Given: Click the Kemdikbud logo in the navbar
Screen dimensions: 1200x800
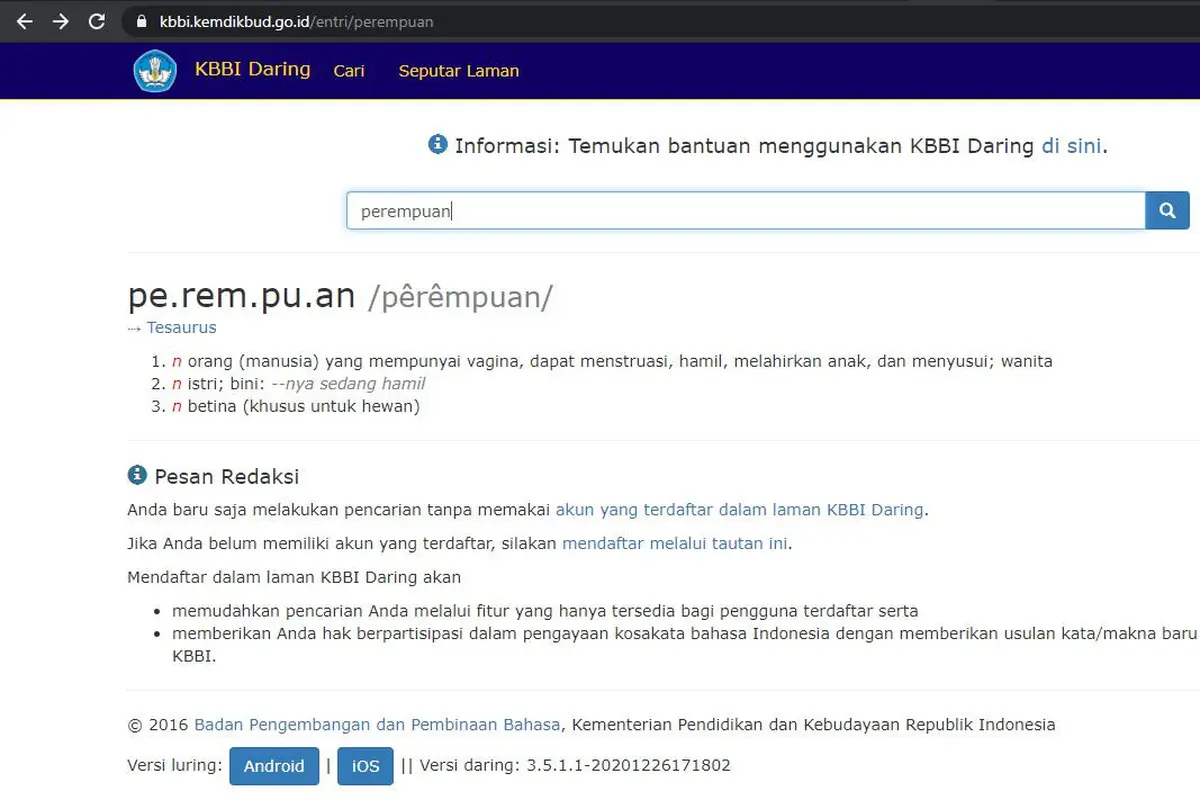Looking at the screenshot, I should pos(155,71).
